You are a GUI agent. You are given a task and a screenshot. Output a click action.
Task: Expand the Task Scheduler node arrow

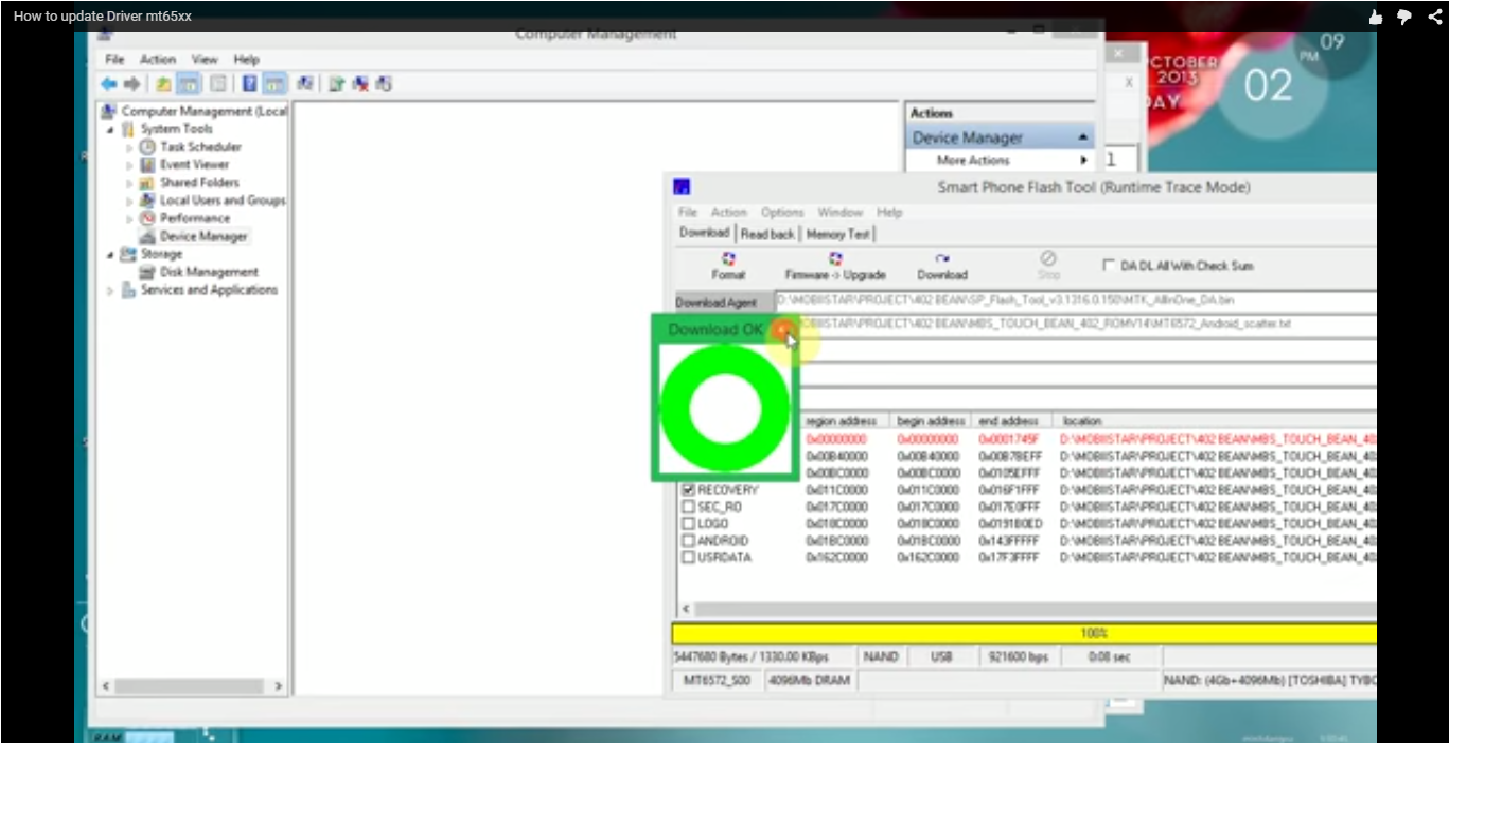click(129, 148)
